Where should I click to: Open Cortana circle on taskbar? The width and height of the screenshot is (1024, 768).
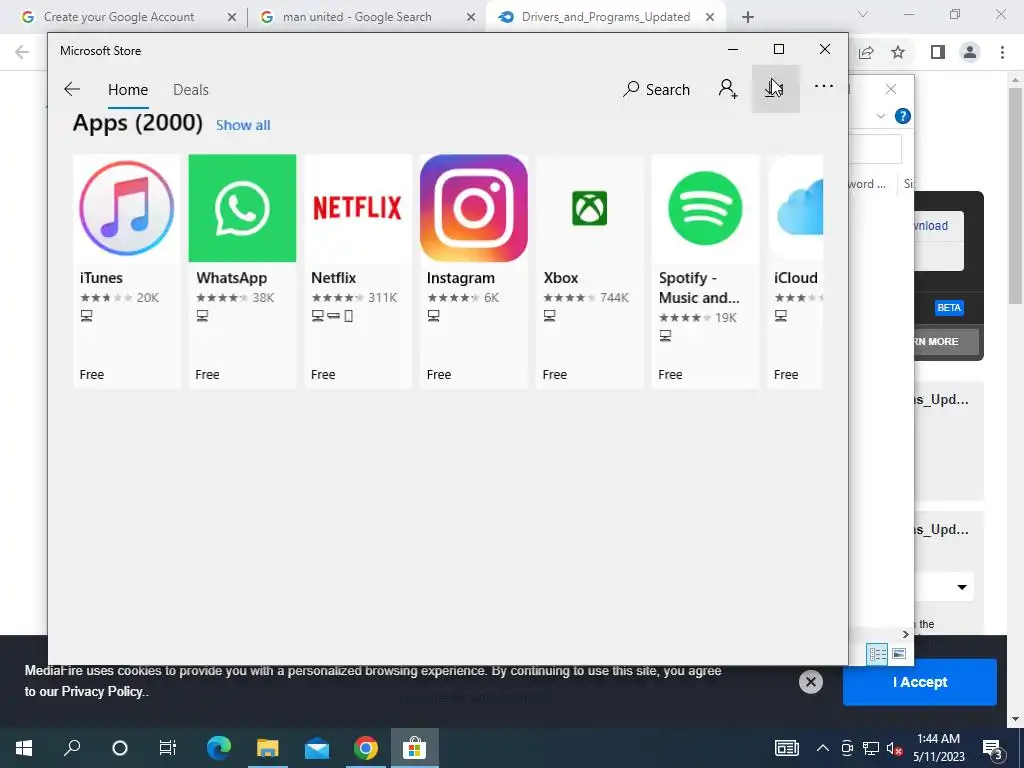(x=120, y=748)
